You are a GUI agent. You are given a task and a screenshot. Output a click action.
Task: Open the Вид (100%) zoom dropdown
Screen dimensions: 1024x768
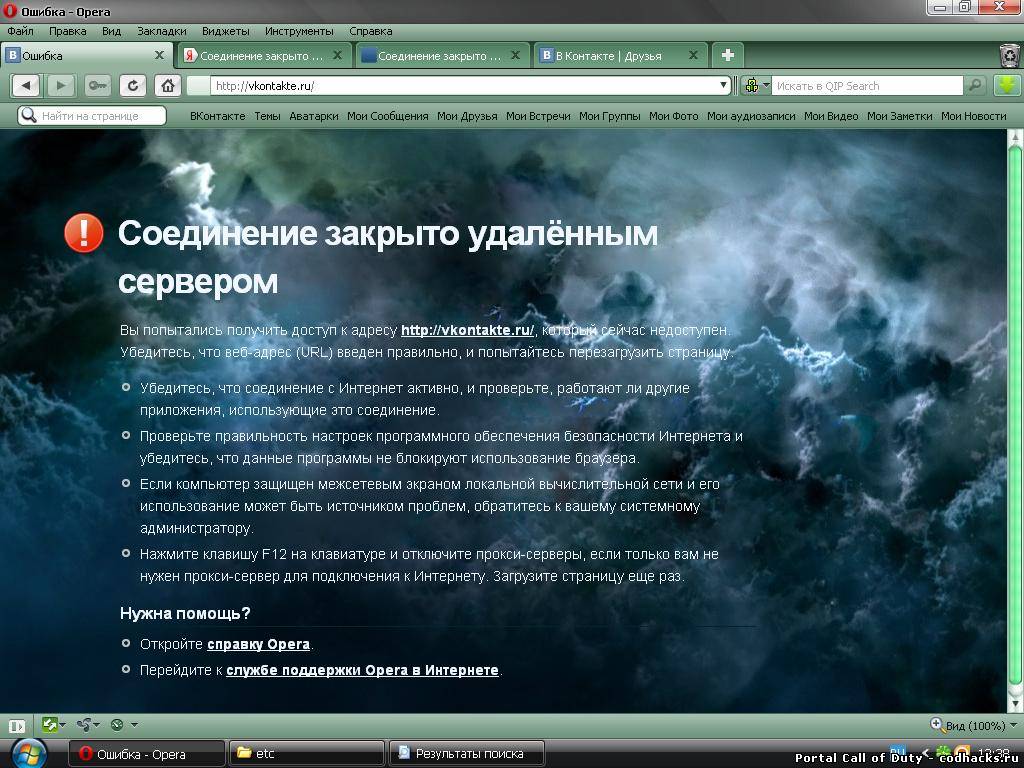click(975, 726)
